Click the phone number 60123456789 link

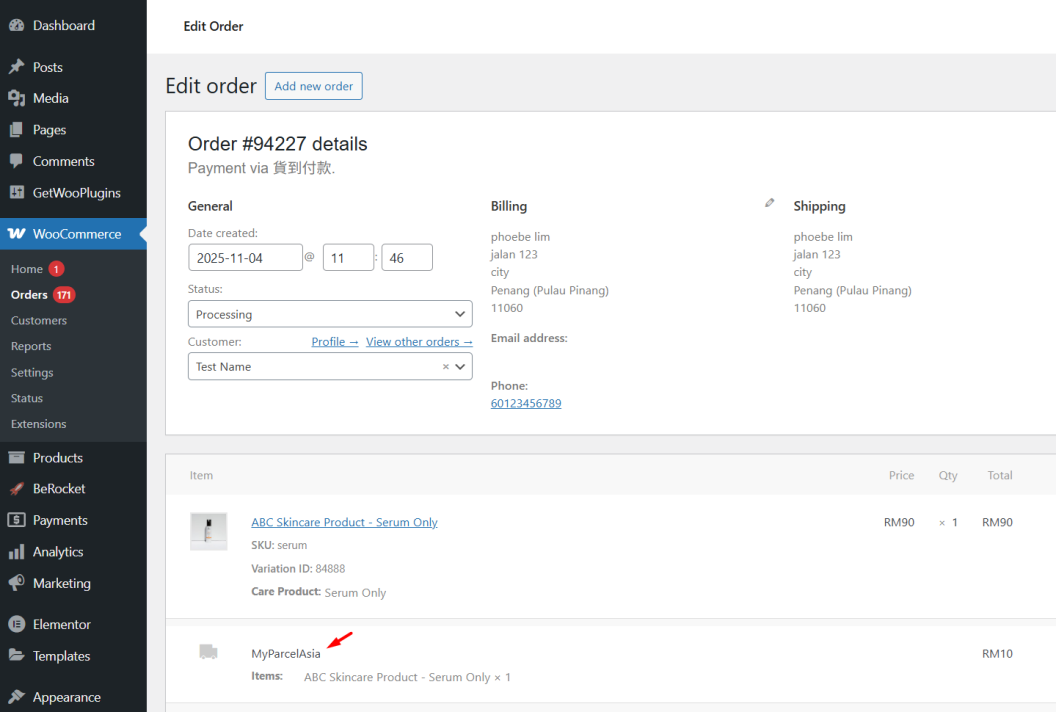tap(525, 404)
